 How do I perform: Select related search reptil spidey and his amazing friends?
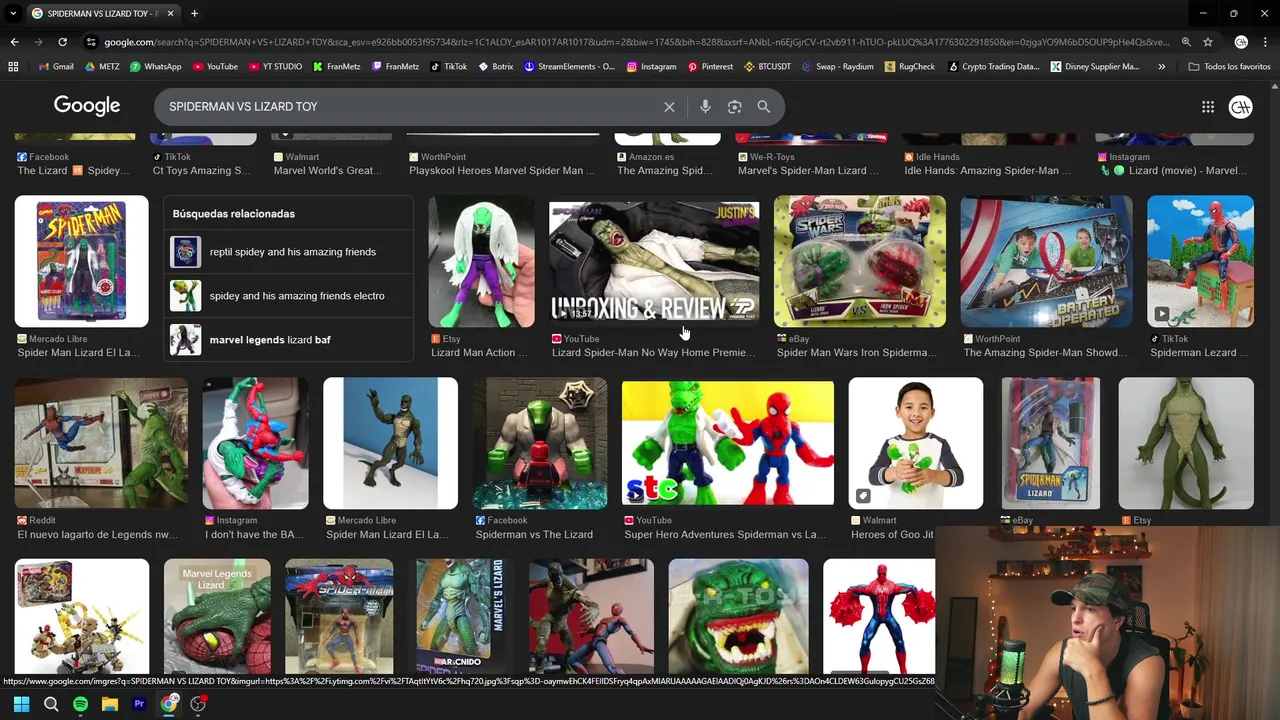288,252
